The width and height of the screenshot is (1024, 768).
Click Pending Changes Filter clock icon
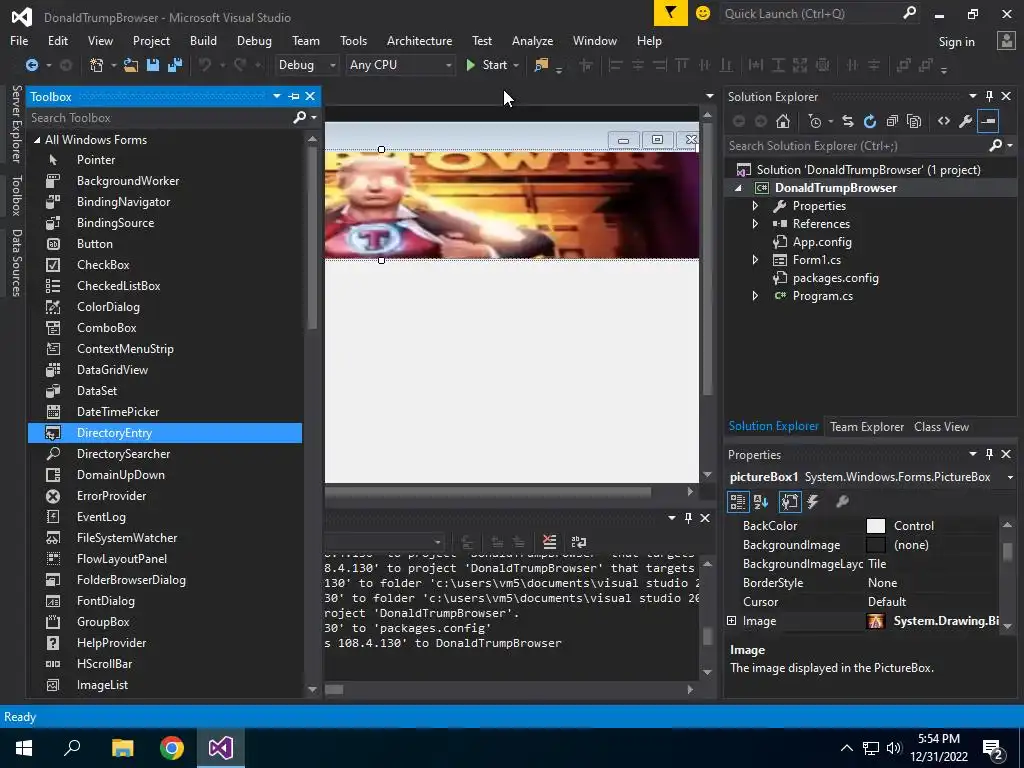click(814, 121)
